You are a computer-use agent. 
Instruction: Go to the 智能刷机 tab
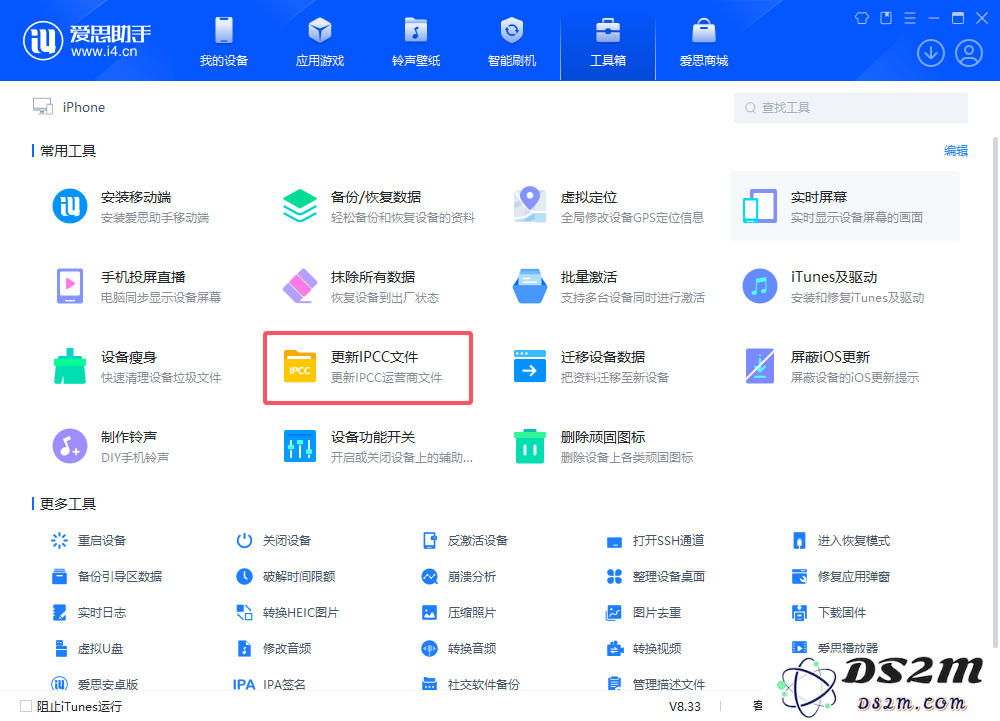click(x=511, y=42)
